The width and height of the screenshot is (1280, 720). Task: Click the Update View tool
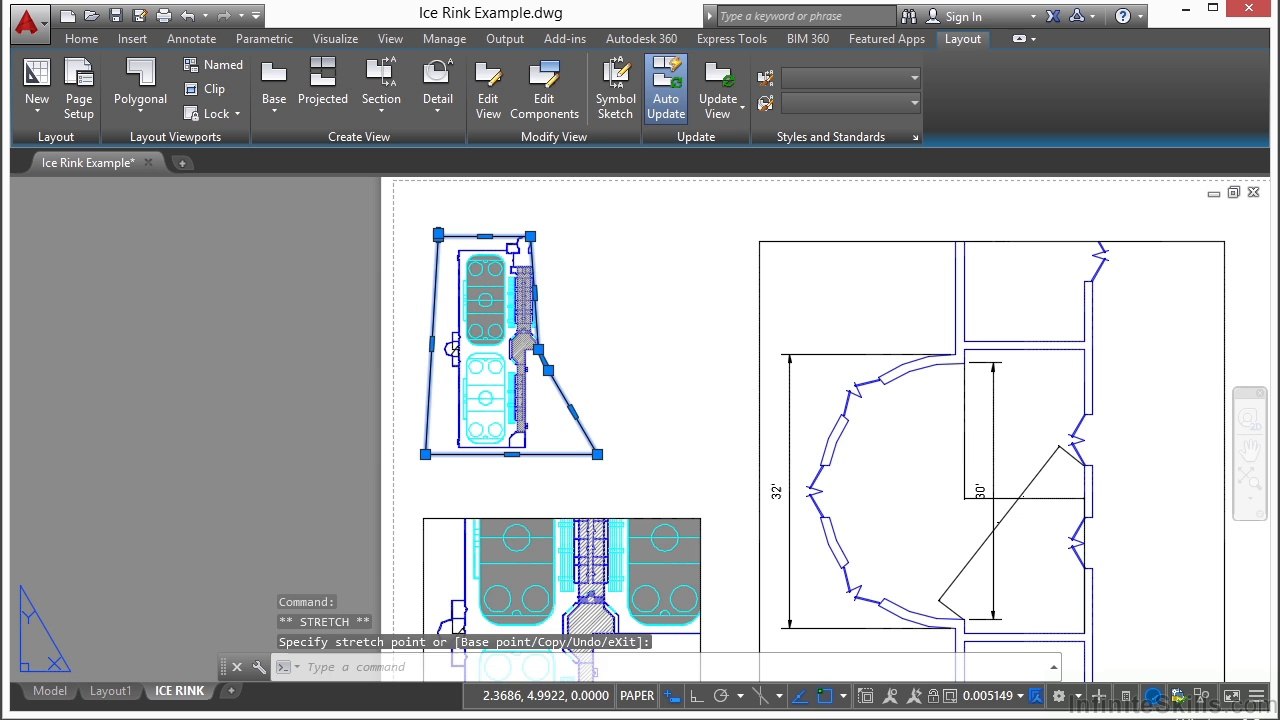coord(718,88)
